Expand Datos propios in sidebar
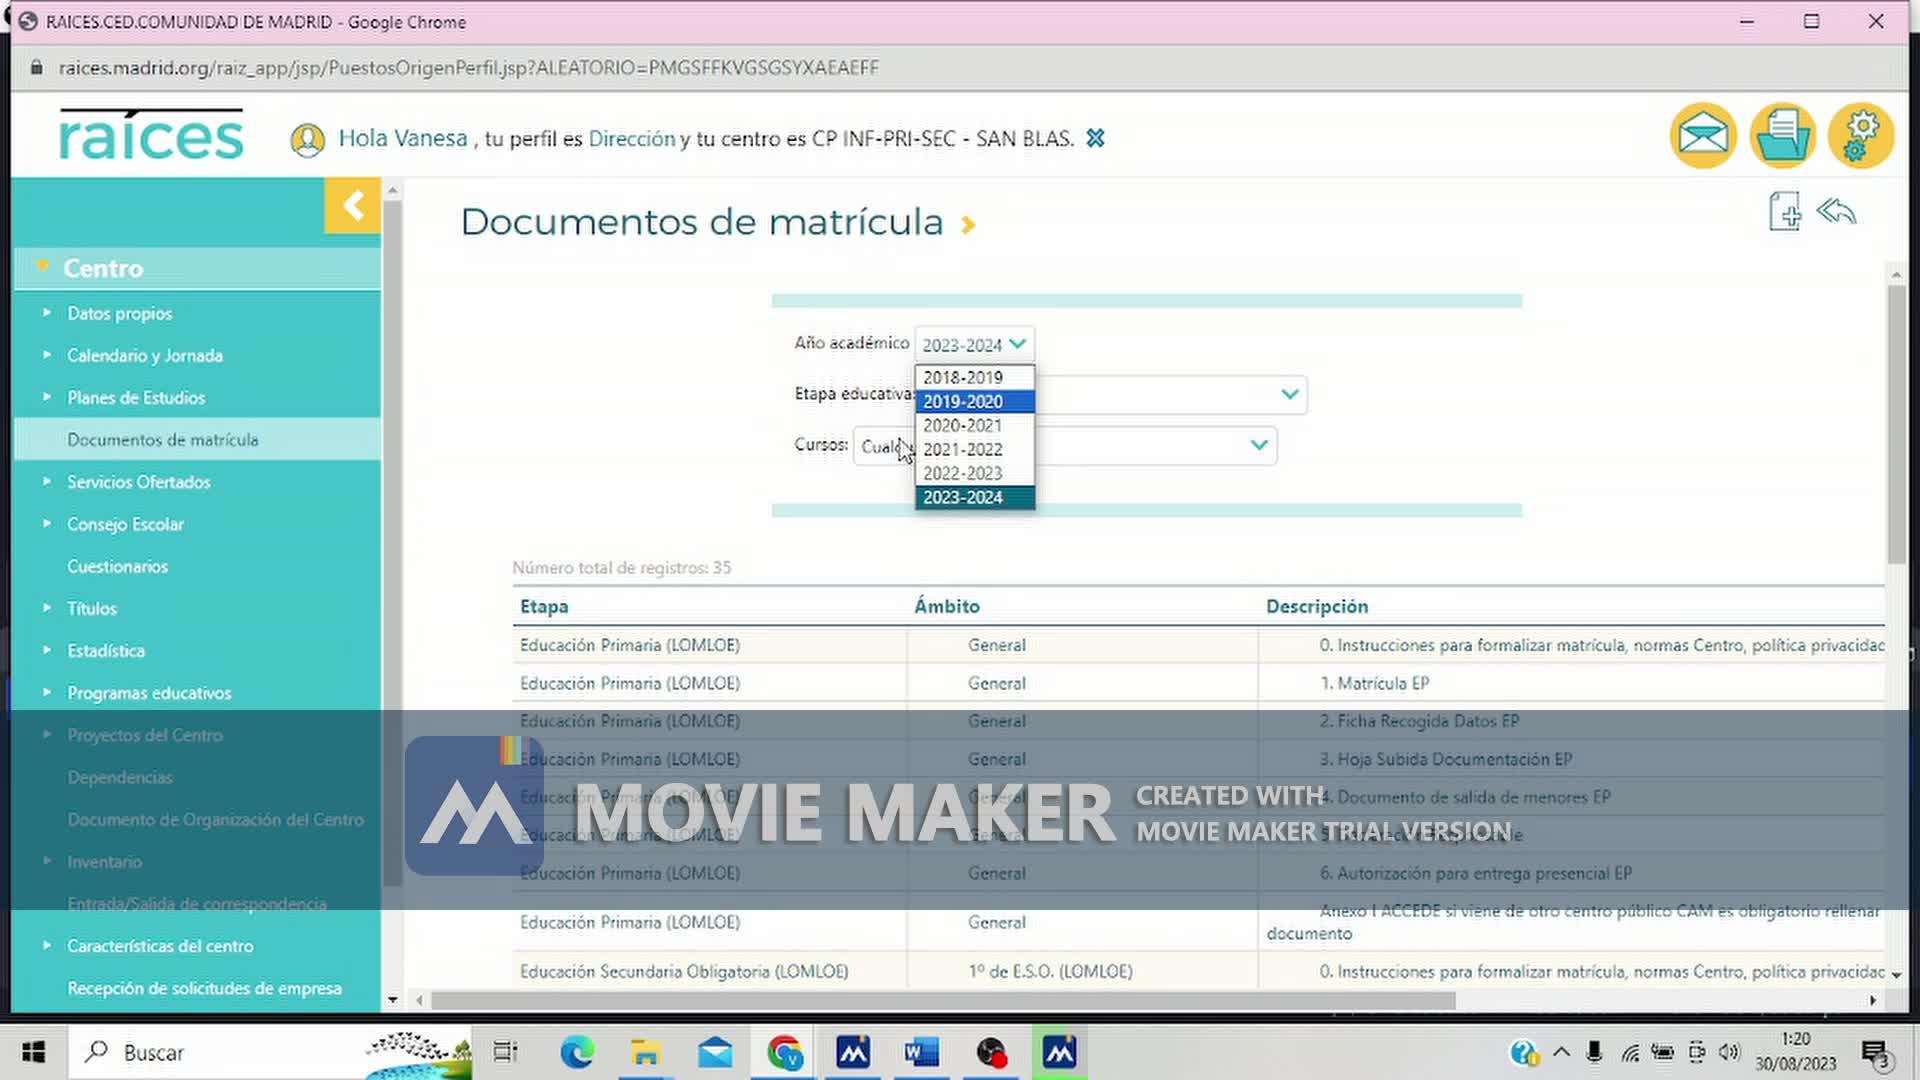 tap(119, 314)
